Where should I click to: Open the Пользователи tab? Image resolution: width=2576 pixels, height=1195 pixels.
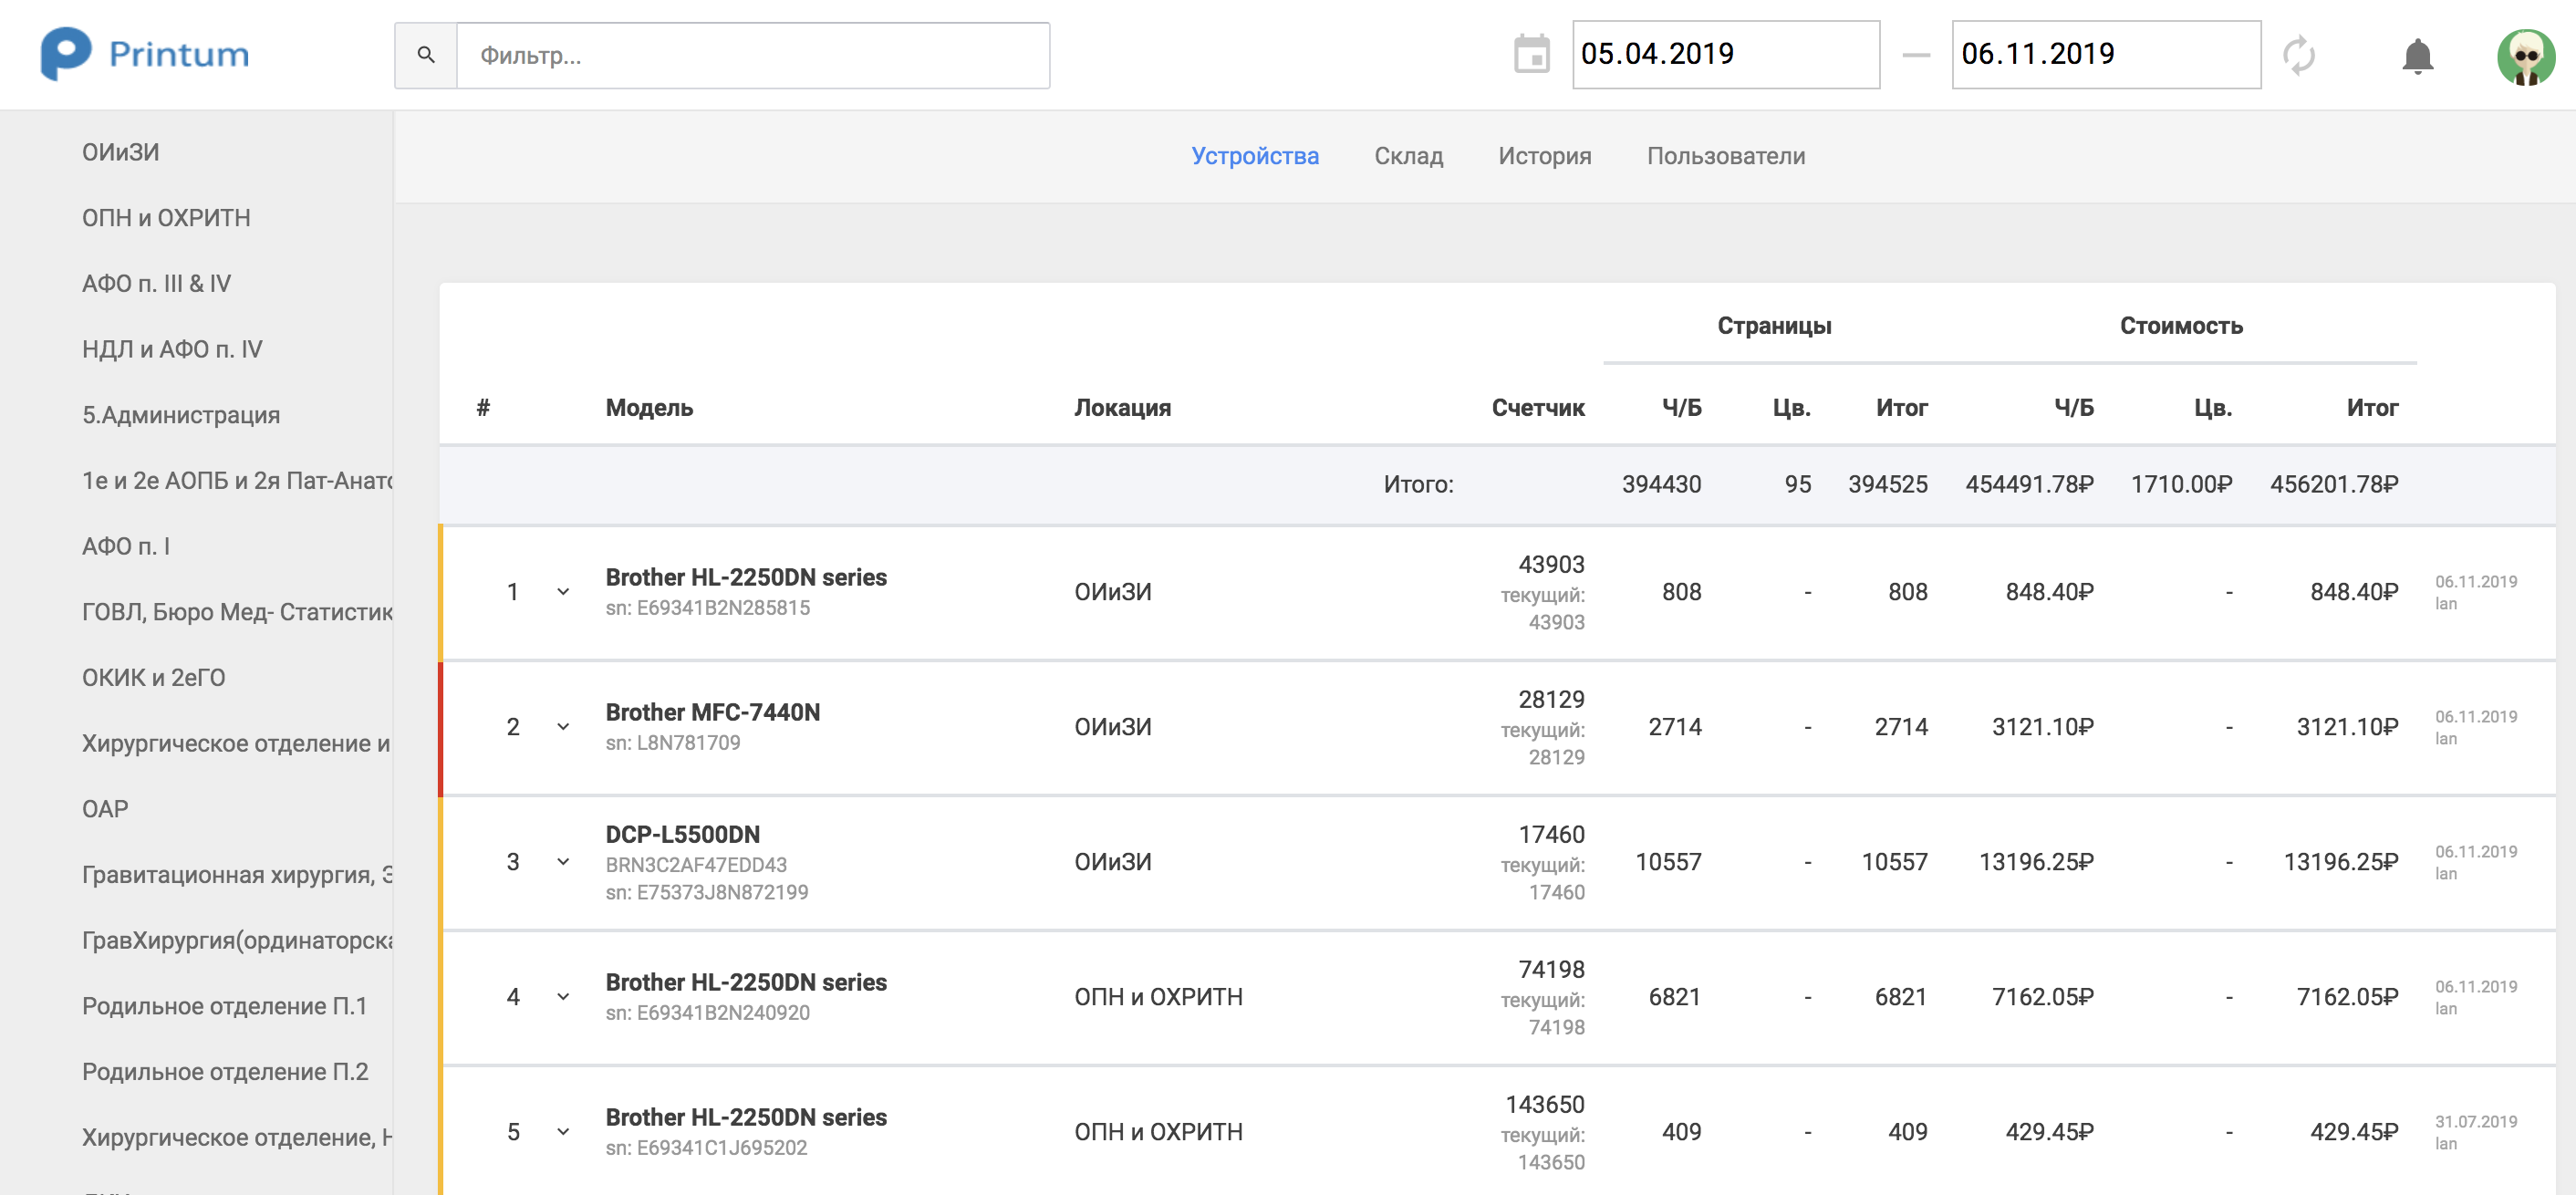click(1725, 156)
